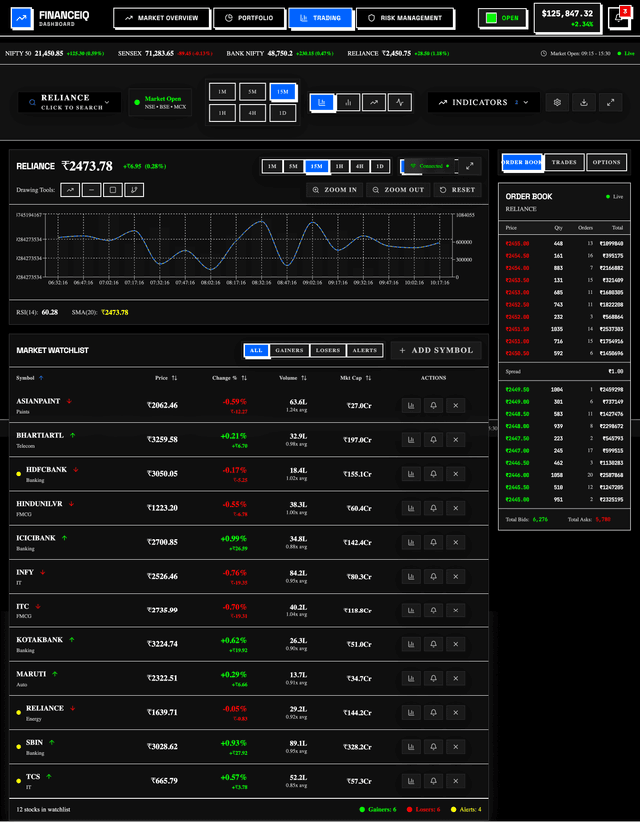Open chart icon for HDFCBANK row
The width and height of the screenshot is (640, 822).
(410, 475)
